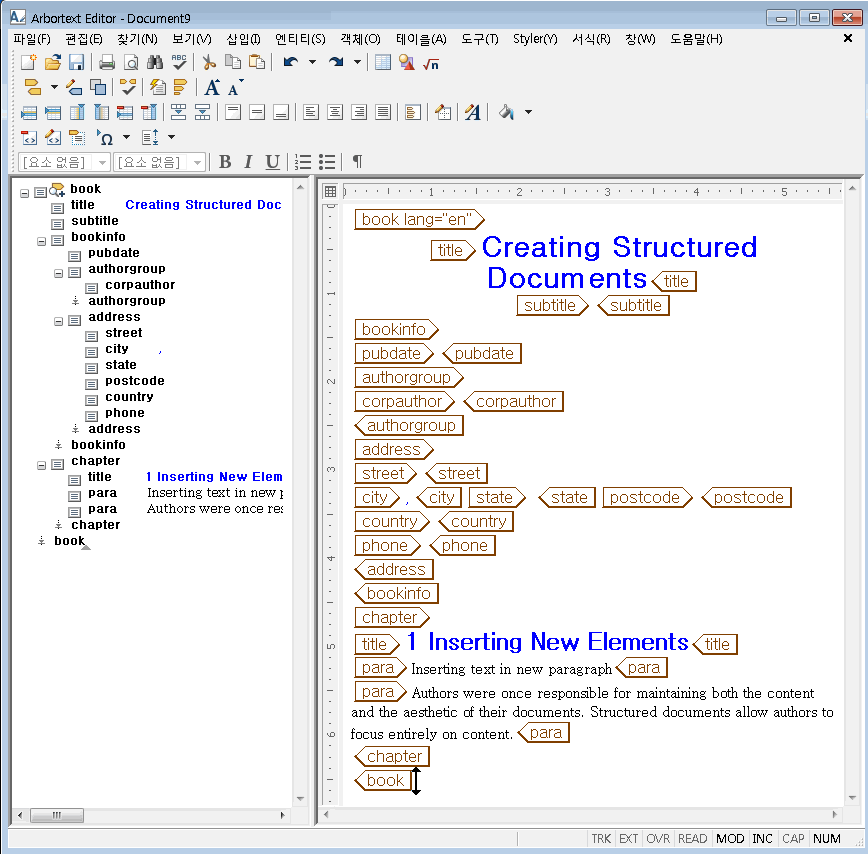868x854 pixels.
Task: Save the document with the floppy icon
Action: pyautogui.click(x=76, y=62)
